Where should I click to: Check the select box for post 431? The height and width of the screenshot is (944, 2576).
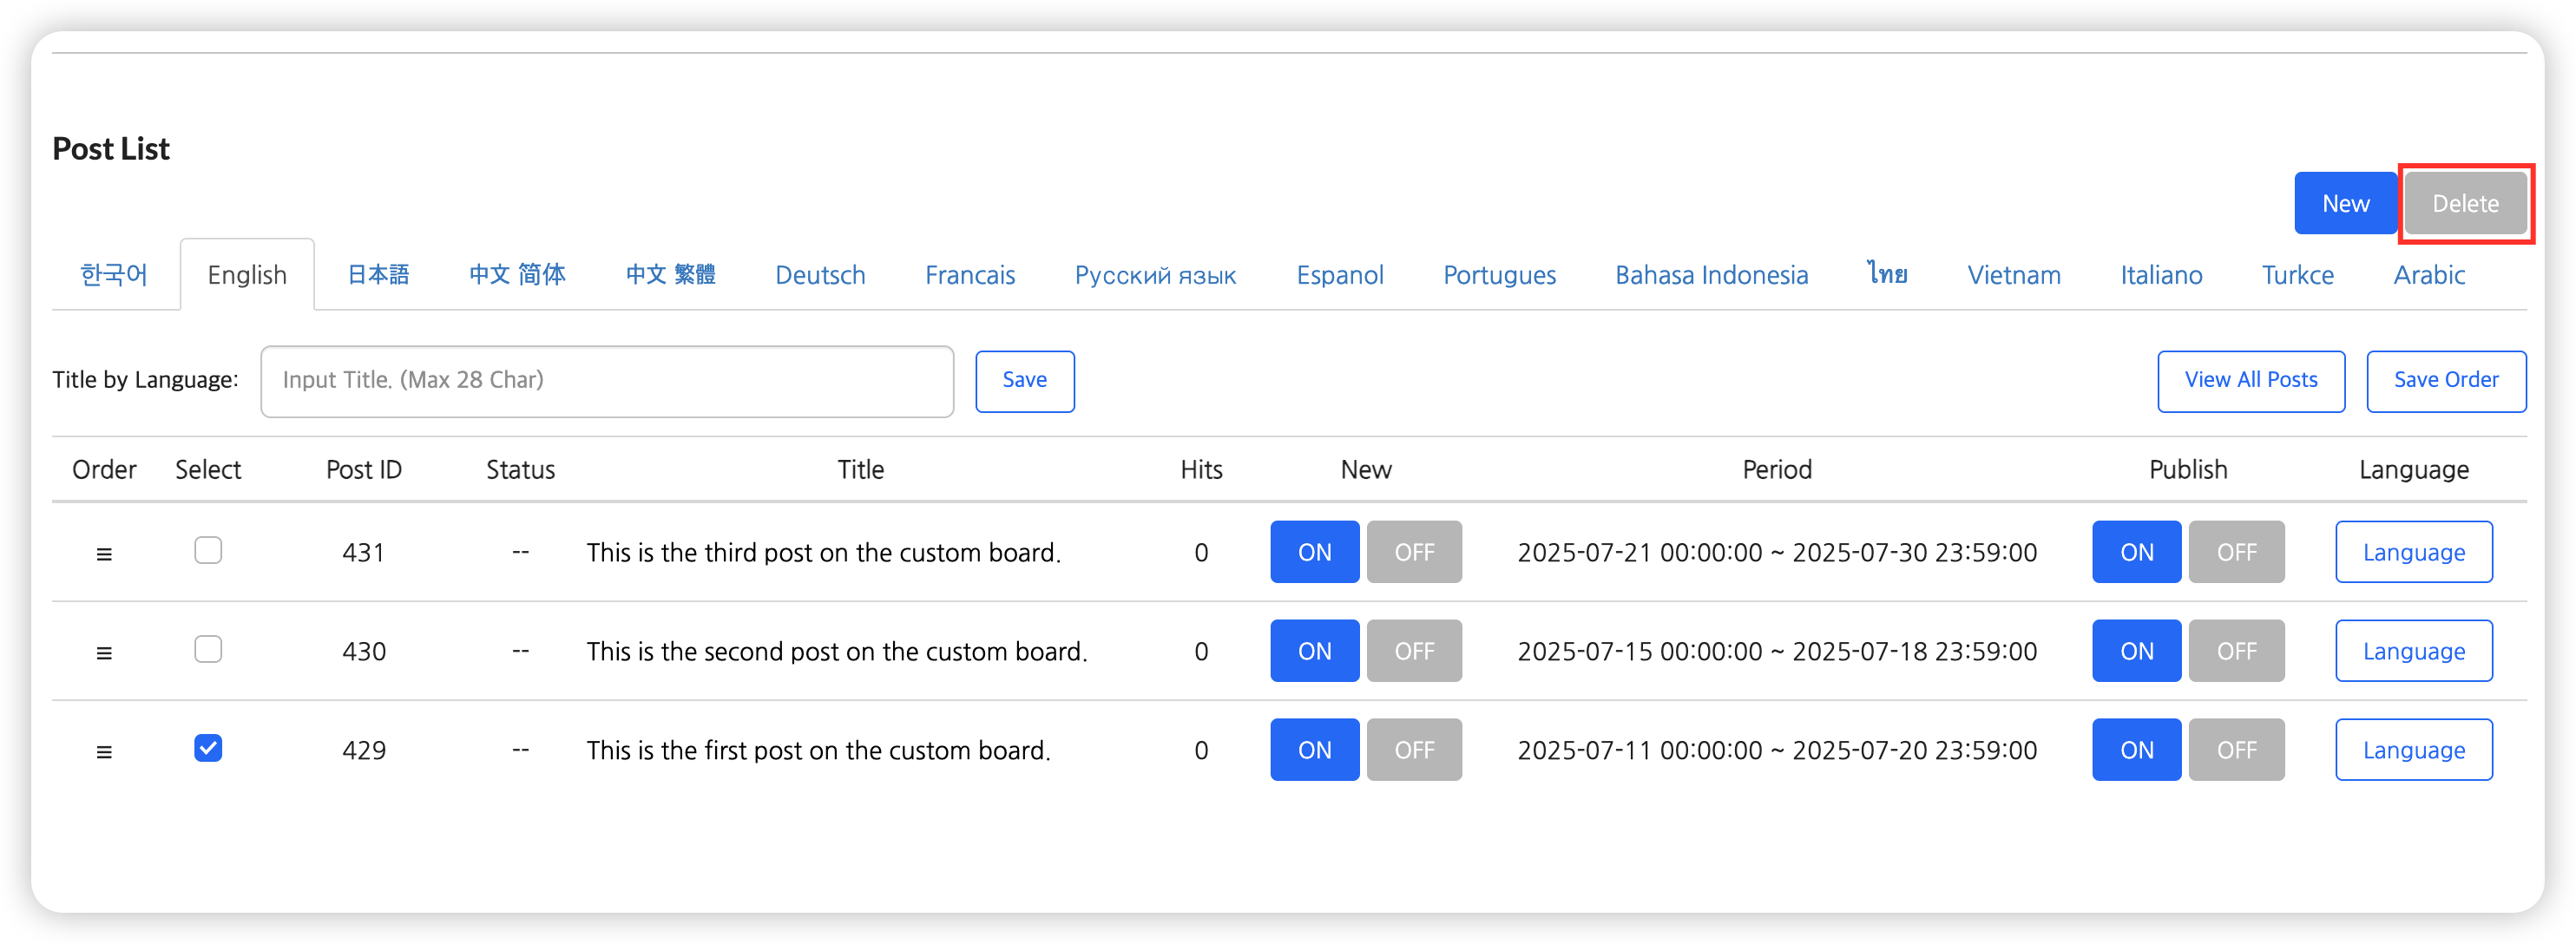[x=208, y=550]
